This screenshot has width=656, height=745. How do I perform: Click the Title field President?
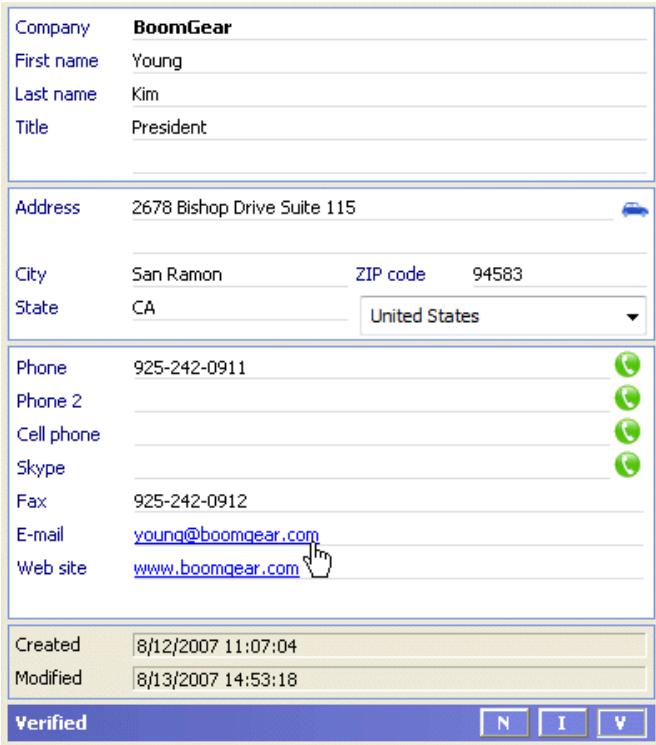click(x=390, y=127)
